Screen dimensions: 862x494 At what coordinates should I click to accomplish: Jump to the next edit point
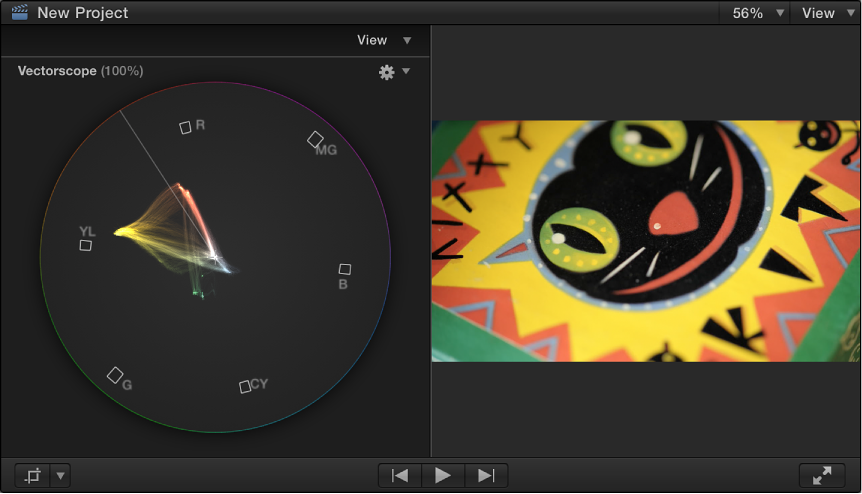[486, 475]
